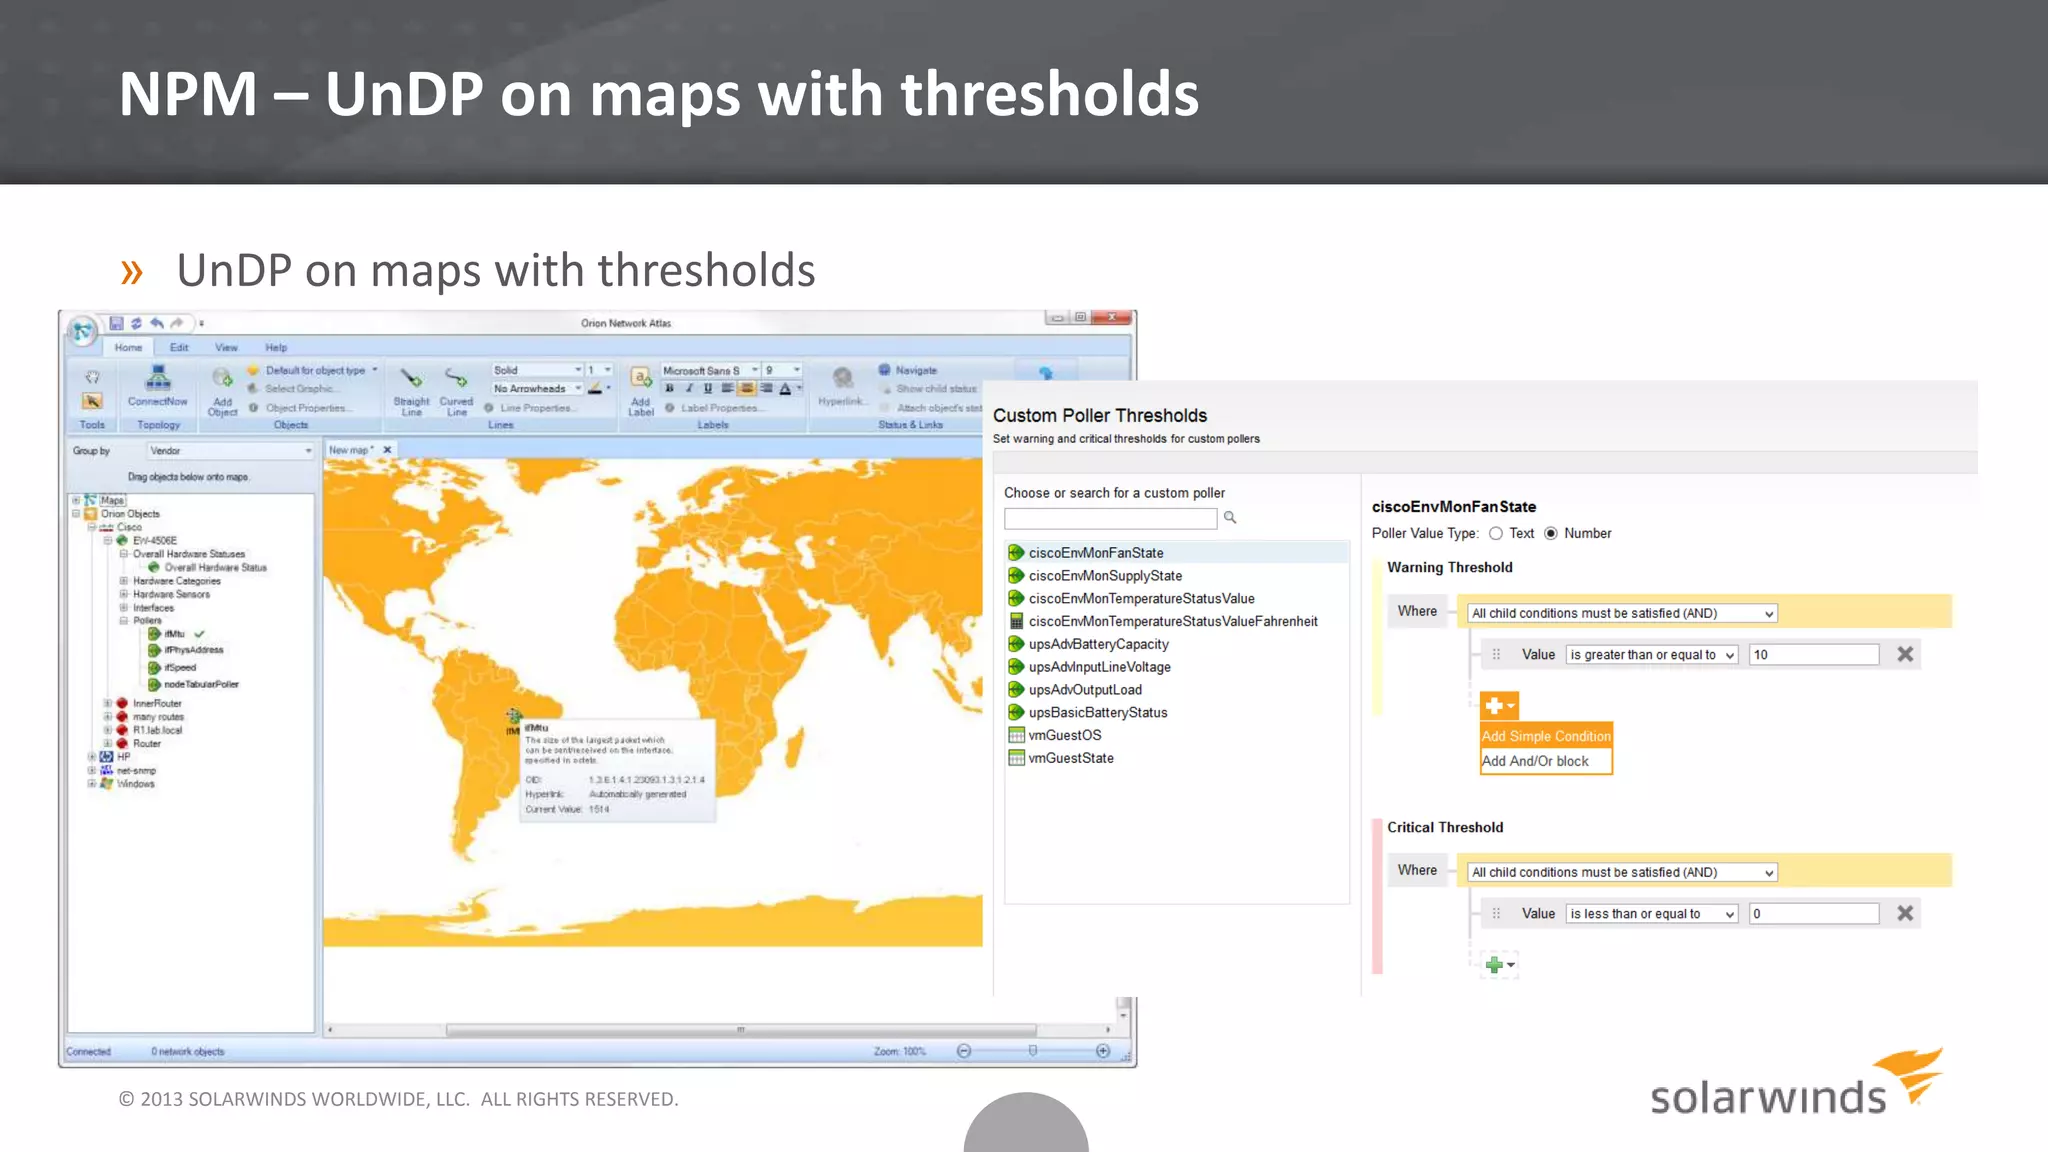Open the Edit ribbon tab
2048x1152 pixels.
(179, 348)
